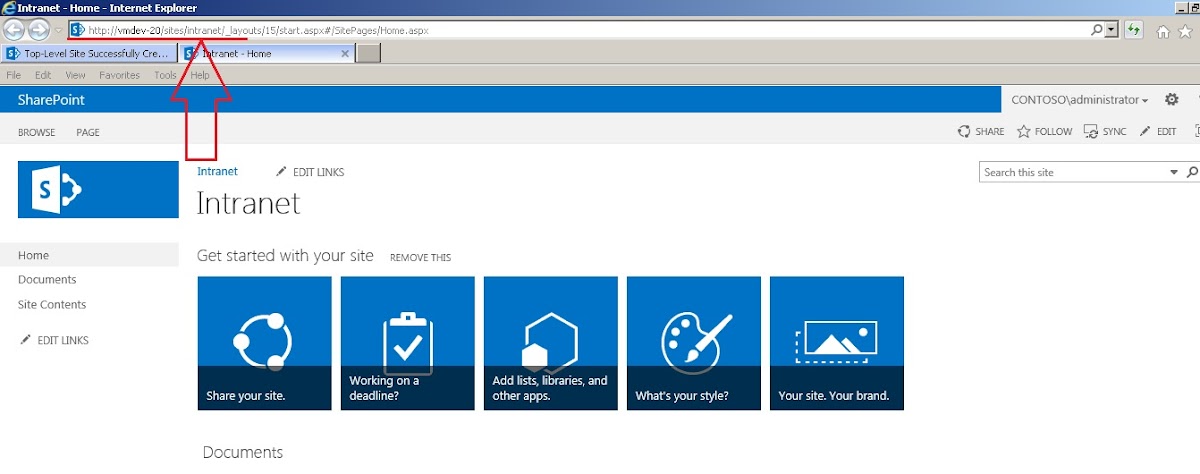Click the Internet Explorer title bar icon
The image size is (1200, 474).
tap(9, 8)
